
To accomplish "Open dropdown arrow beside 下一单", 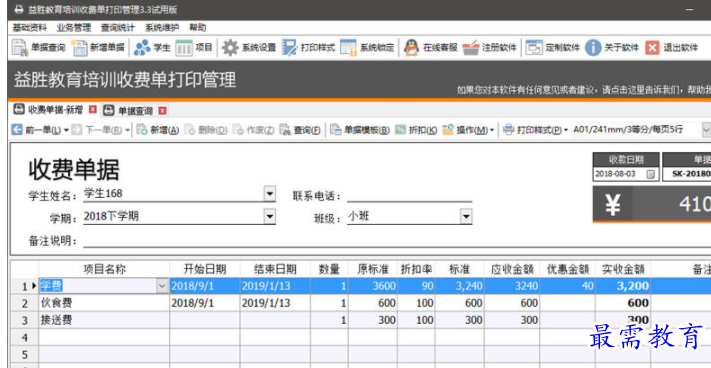I will pyautogui.click(x=127, y=131).
